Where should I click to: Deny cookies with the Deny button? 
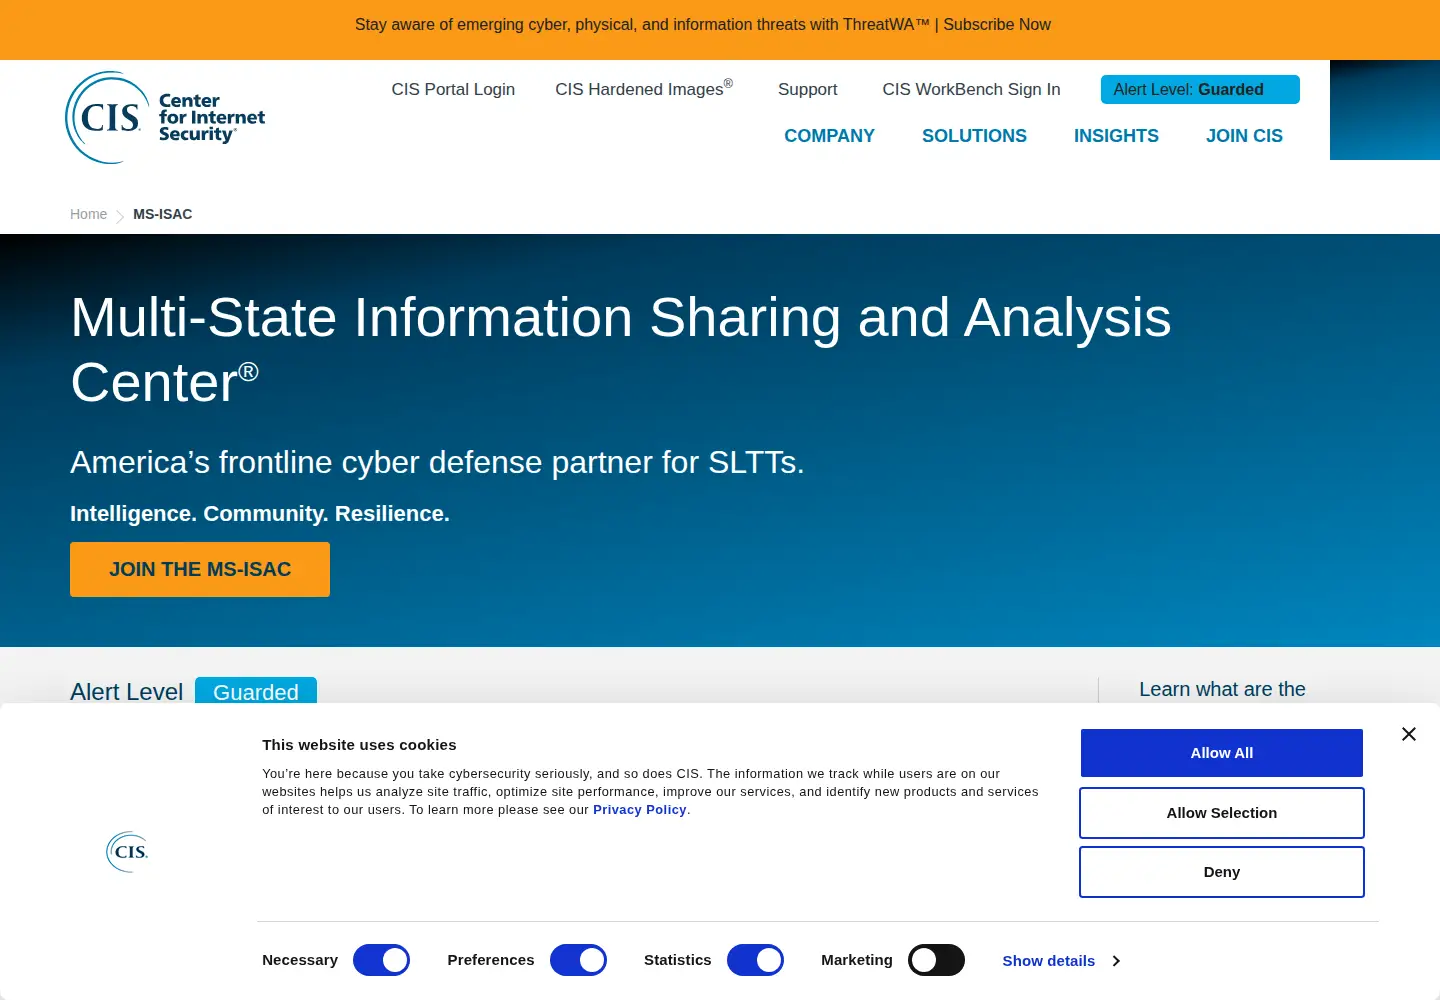coord(1221,872)
